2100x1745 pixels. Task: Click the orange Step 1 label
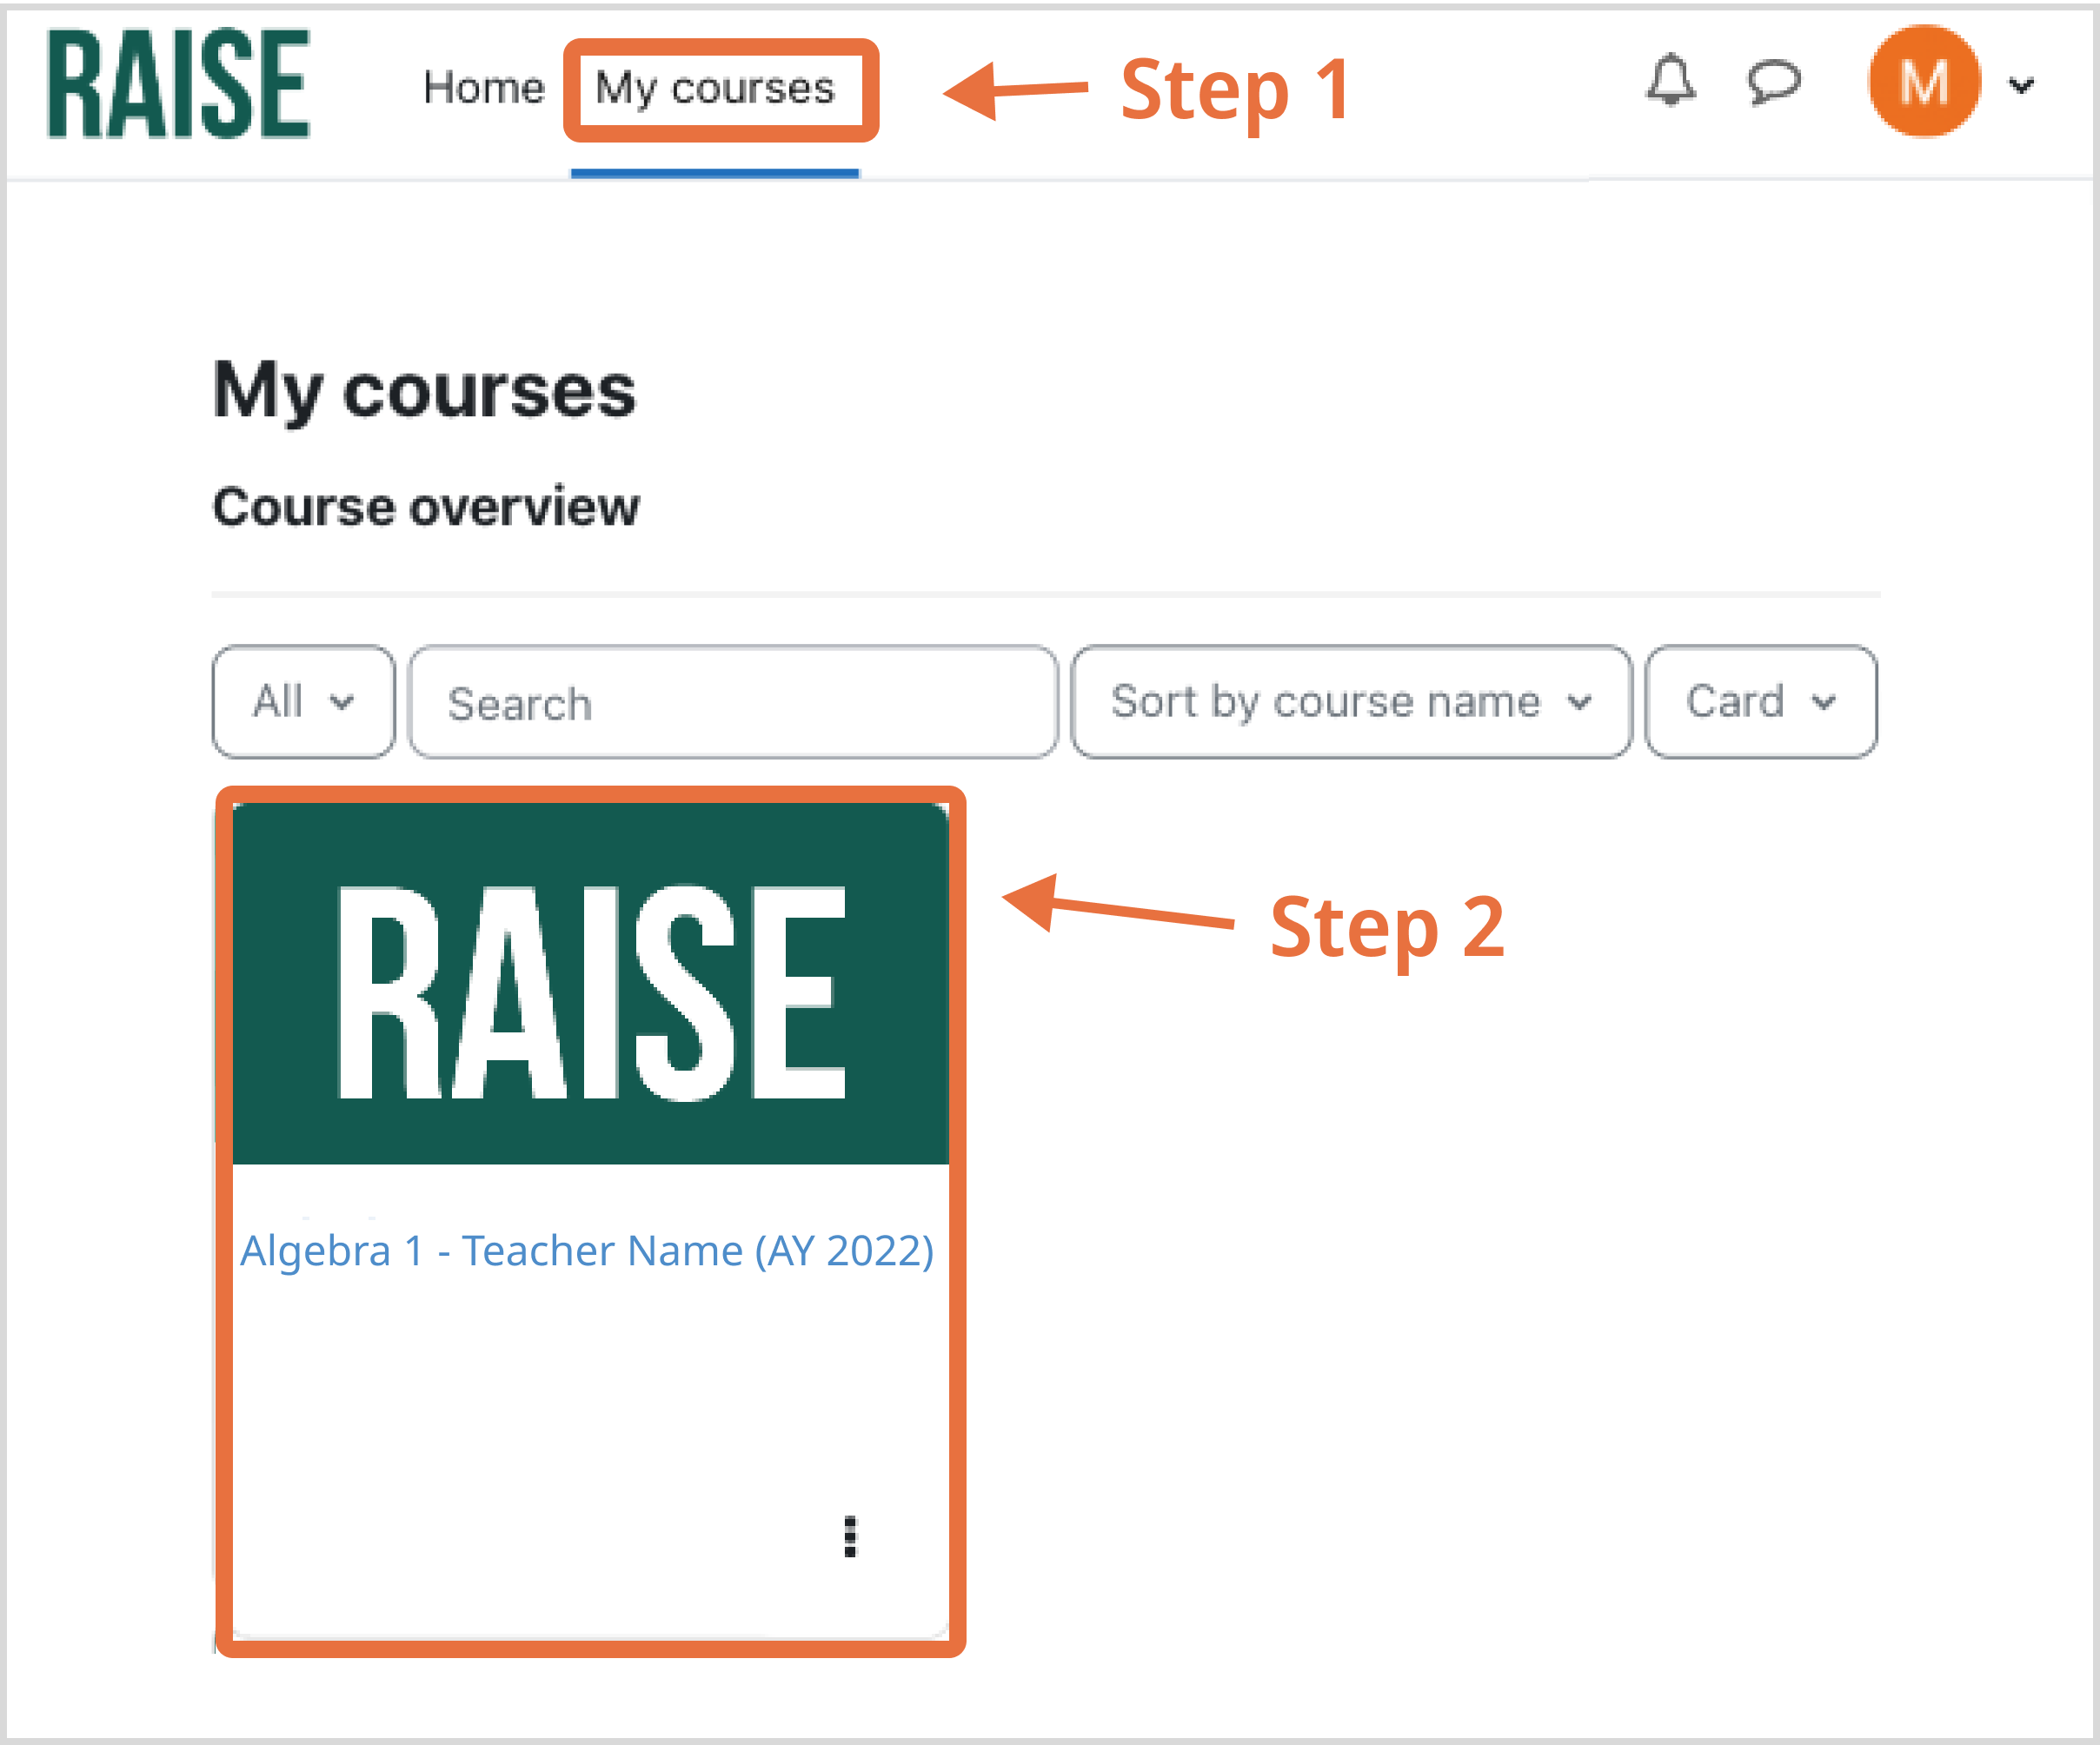tap(1236, 91)
